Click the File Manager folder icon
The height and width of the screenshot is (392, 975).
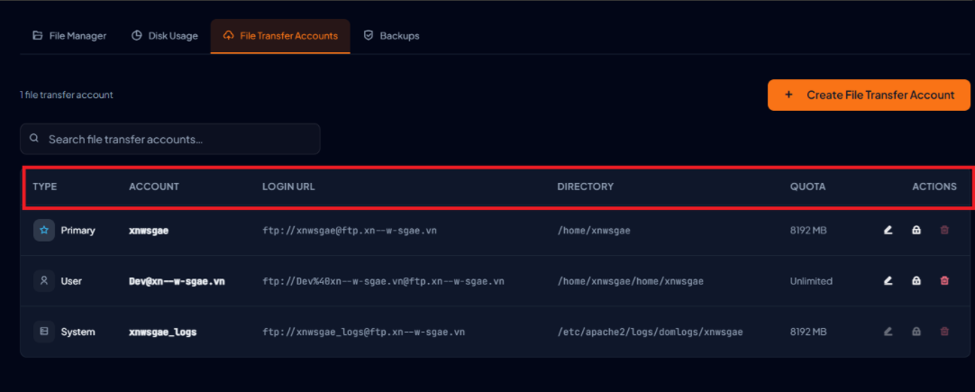click(x=38, y=35)
